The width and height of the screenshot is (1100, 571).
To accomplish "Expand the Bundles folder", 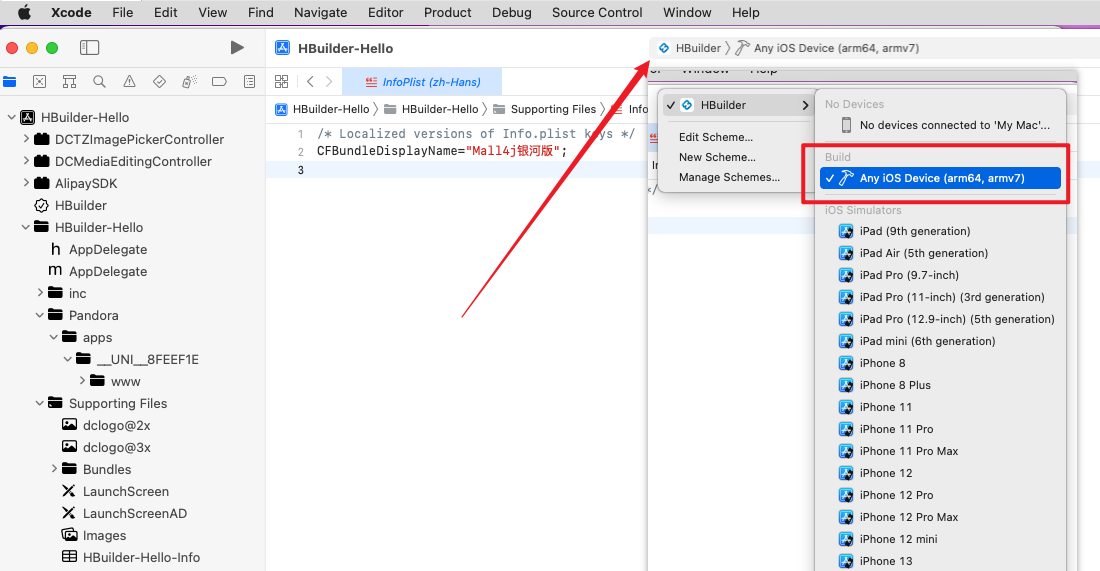I will pos(54,469).
